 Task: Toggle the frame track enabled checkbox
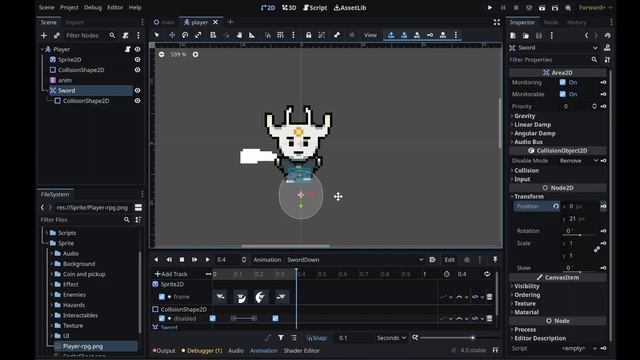162,297
